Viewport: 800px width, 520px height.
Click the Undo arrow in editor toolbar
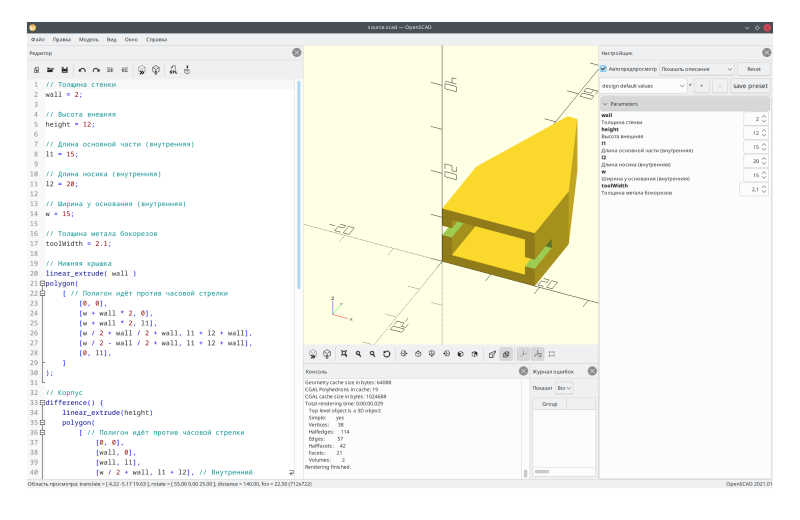(82, 70)
